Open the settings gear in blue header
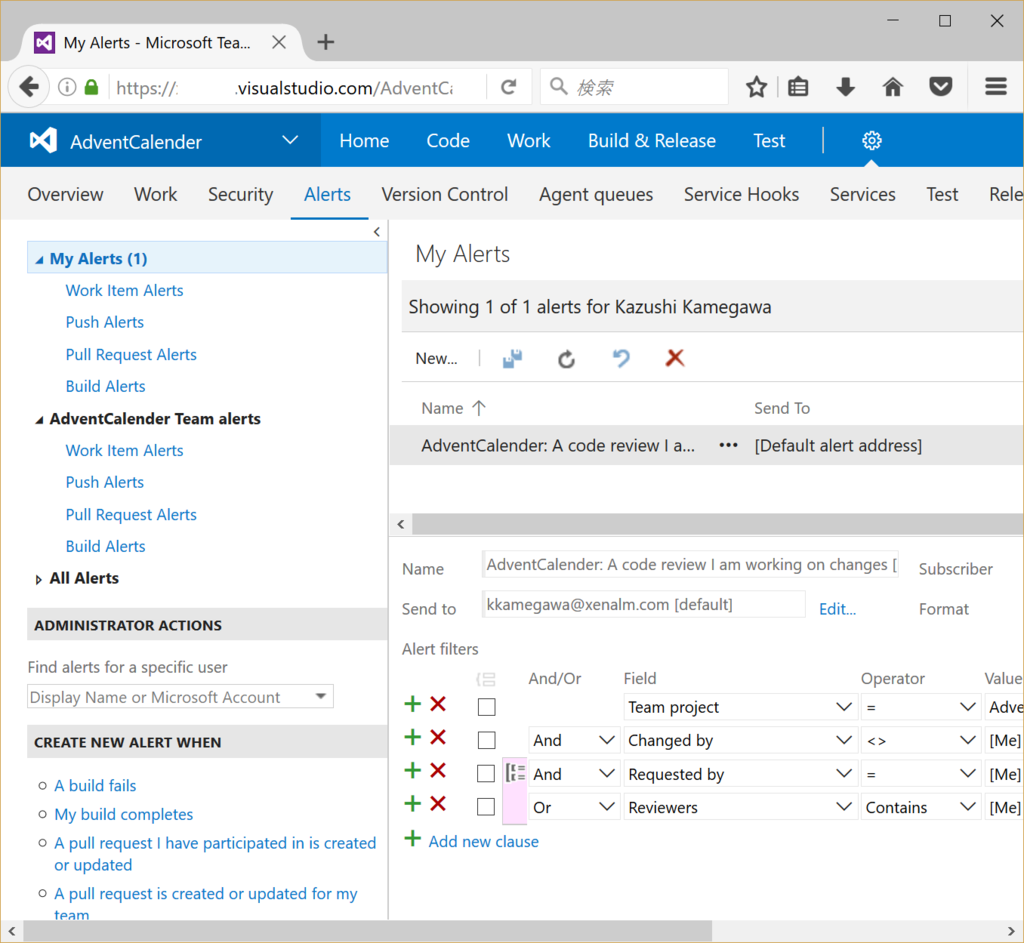 click(x=872, y=140)
